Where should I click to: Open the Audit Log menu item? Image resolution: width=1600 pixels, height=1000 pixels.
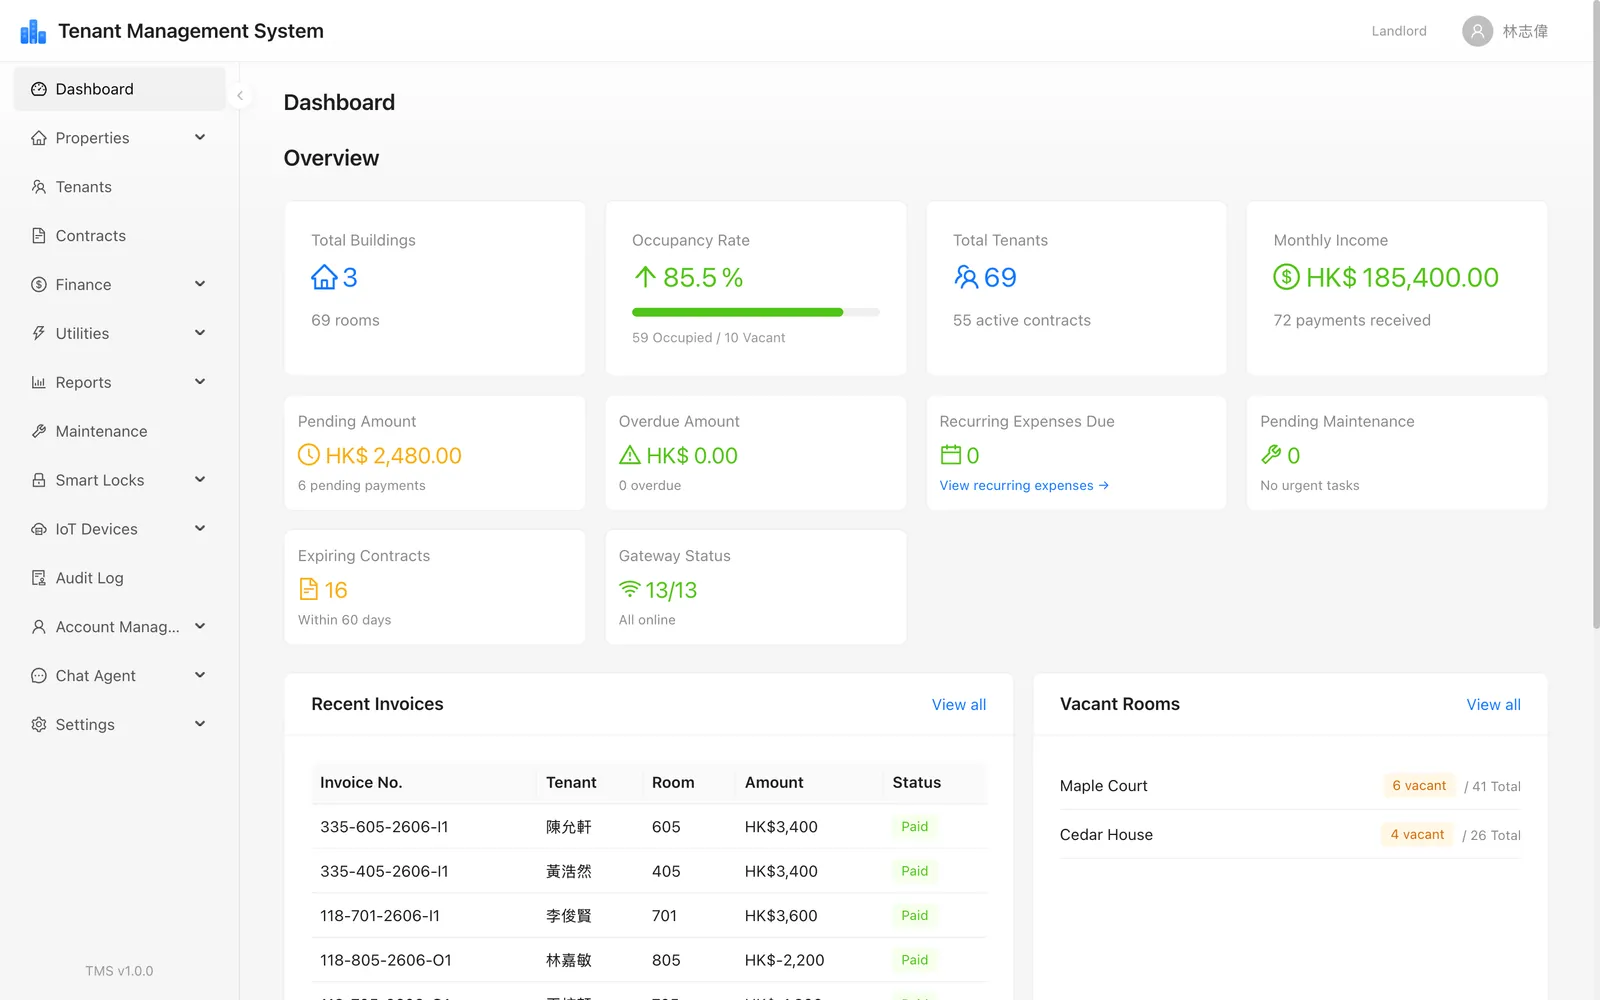pos(119,578)
